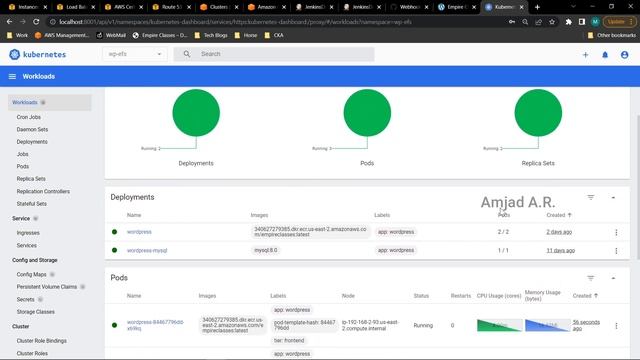640x360 pixels.
Task: Click the pod memory usage blue chart
Action: pos(547,325)
